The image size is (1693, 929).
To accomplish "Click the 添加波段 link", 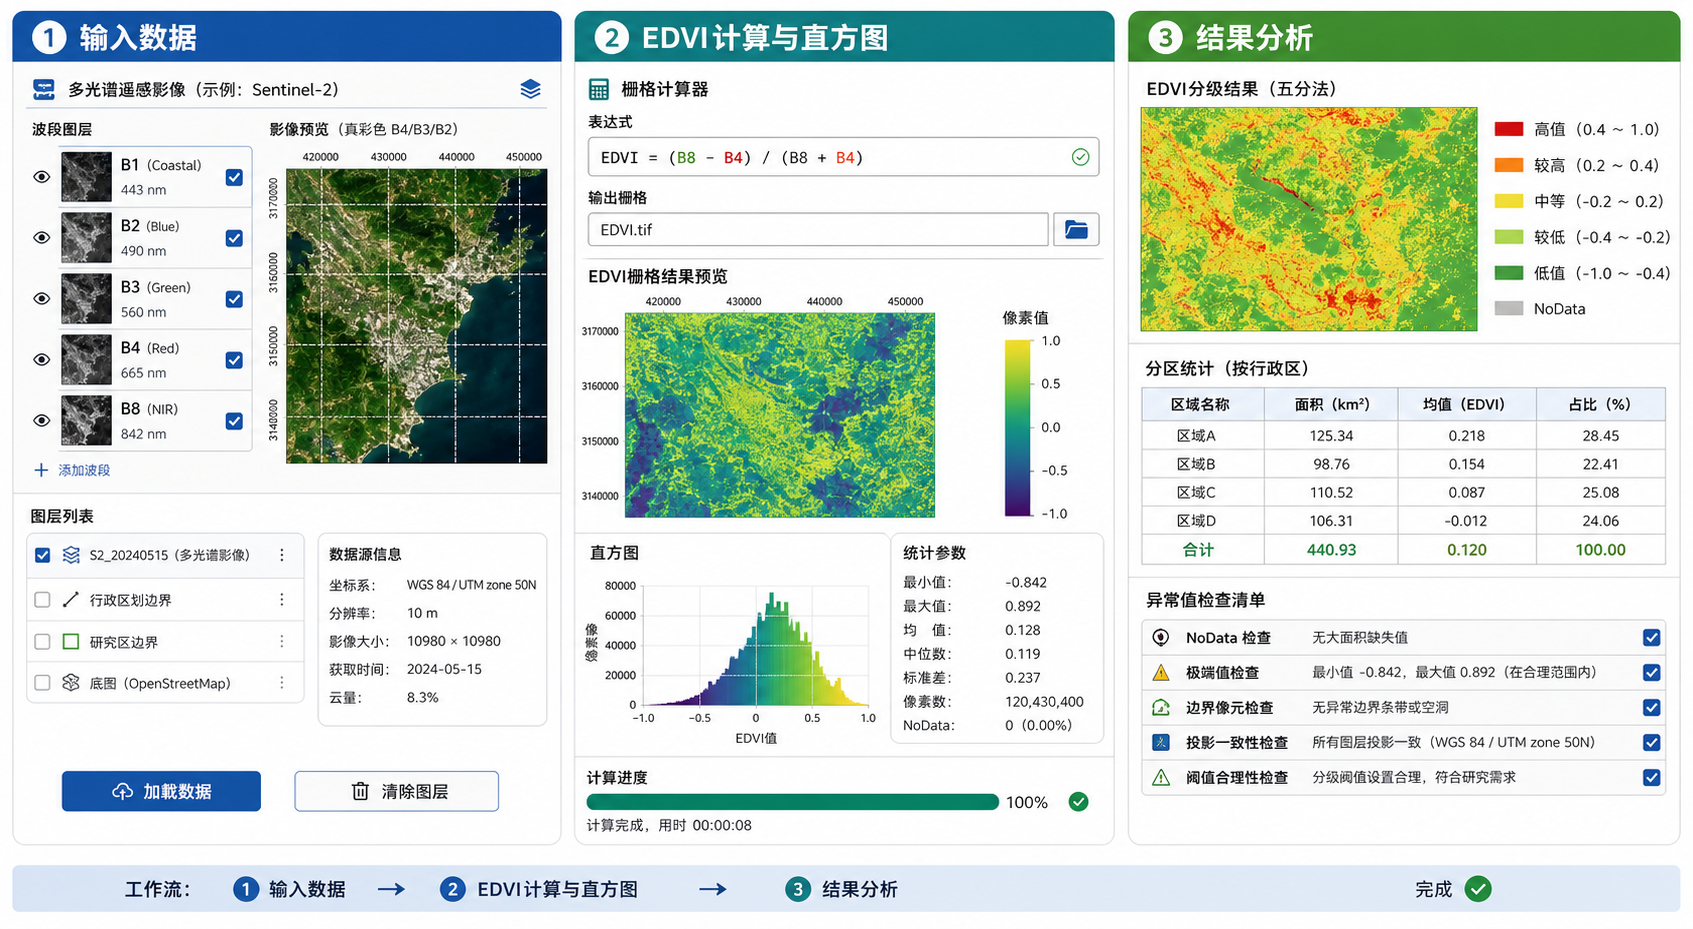I will pos(84,470).
